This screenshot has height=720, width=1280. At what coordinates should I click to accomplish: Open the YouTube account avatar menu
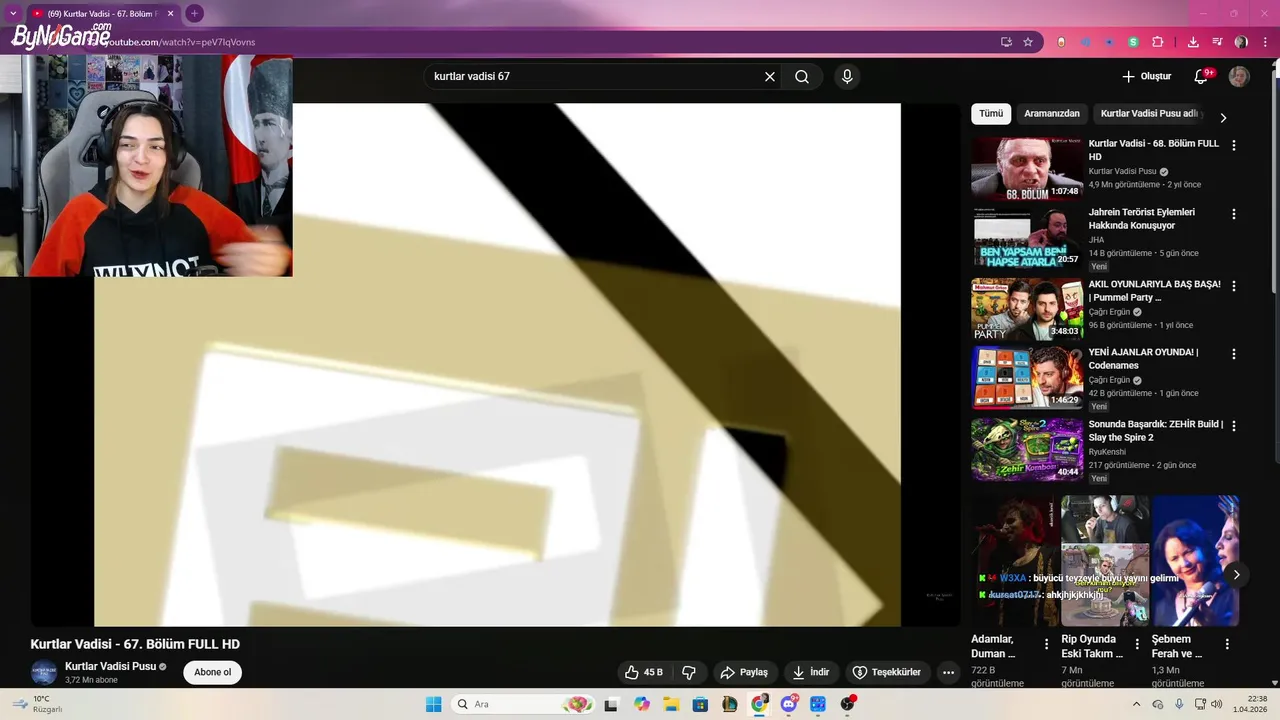(x=1239, y=77)
